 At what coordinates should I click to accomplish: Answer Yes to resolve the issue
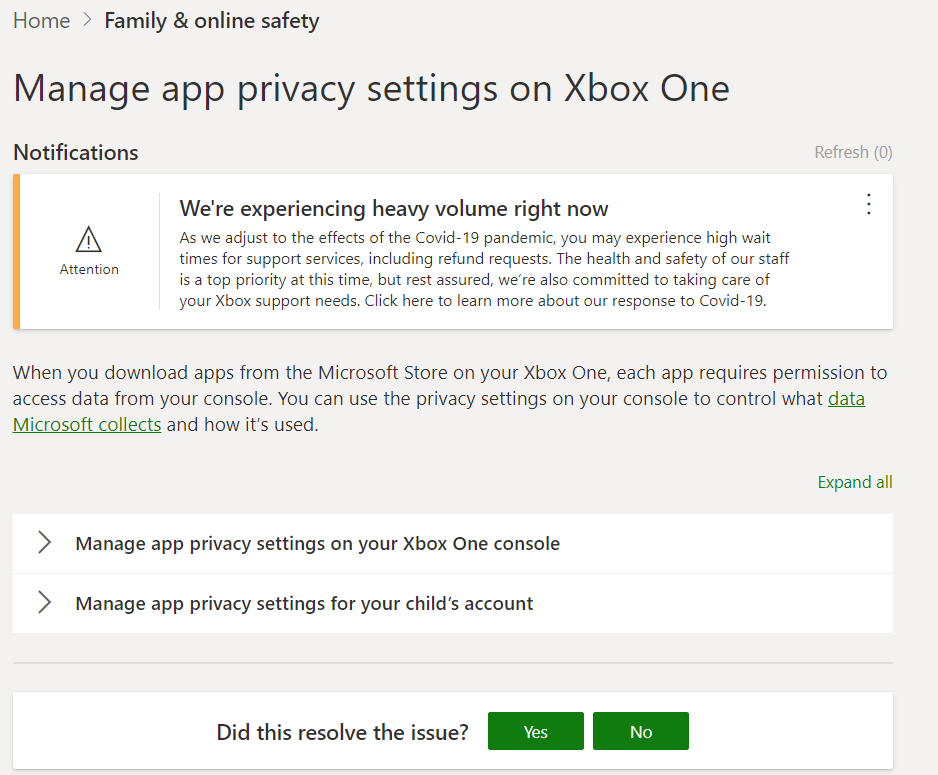point(535,731)
